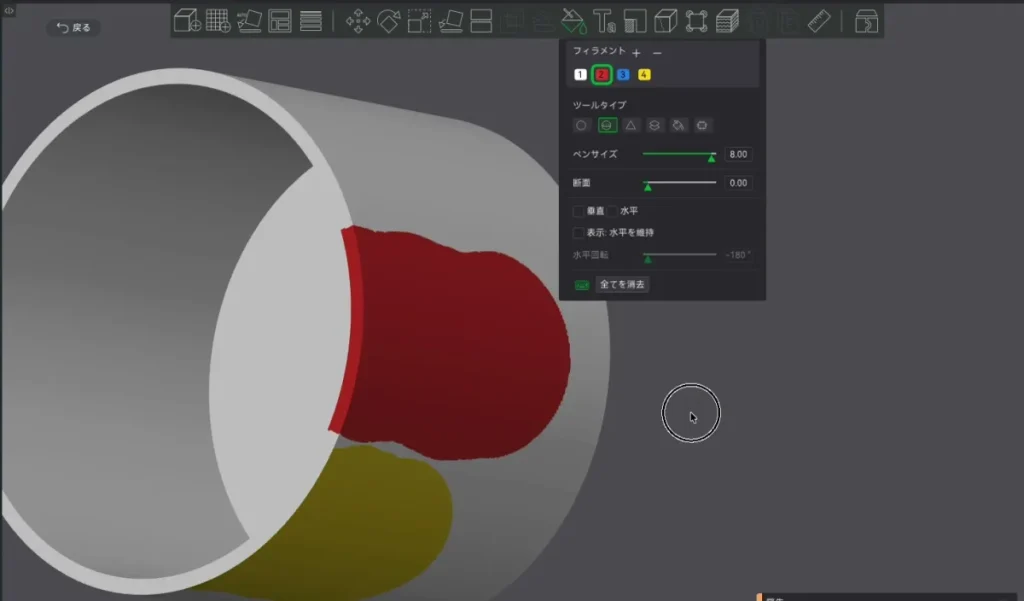Screen dimensions: 1024x601
Task: Select the Lay on Face tool
Action: 451,21
